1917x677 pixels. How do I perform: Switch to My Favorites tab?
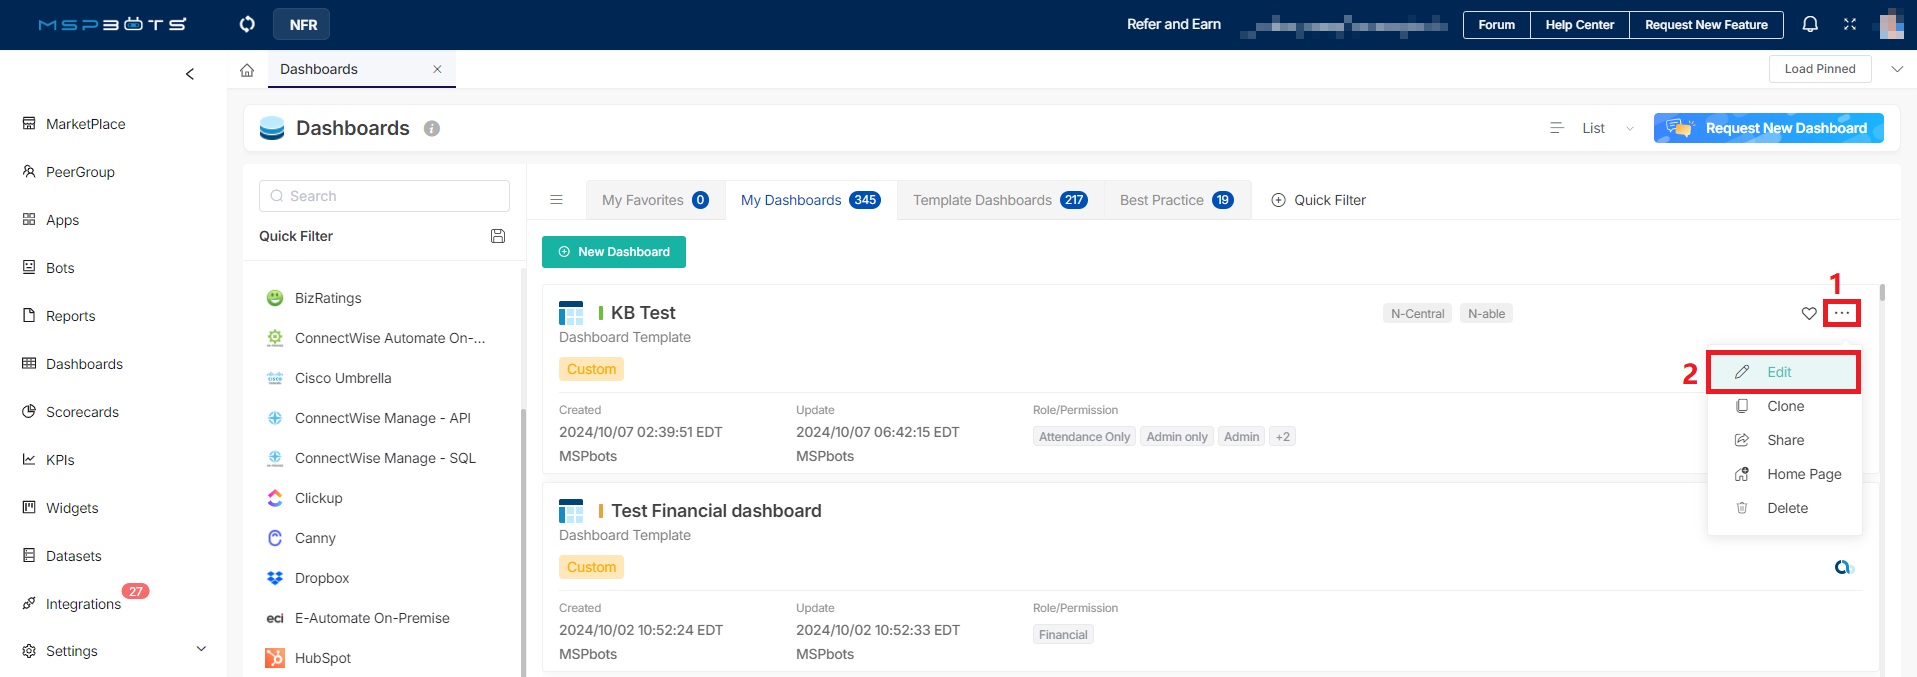pyautogui.click(x=656, y=200)
